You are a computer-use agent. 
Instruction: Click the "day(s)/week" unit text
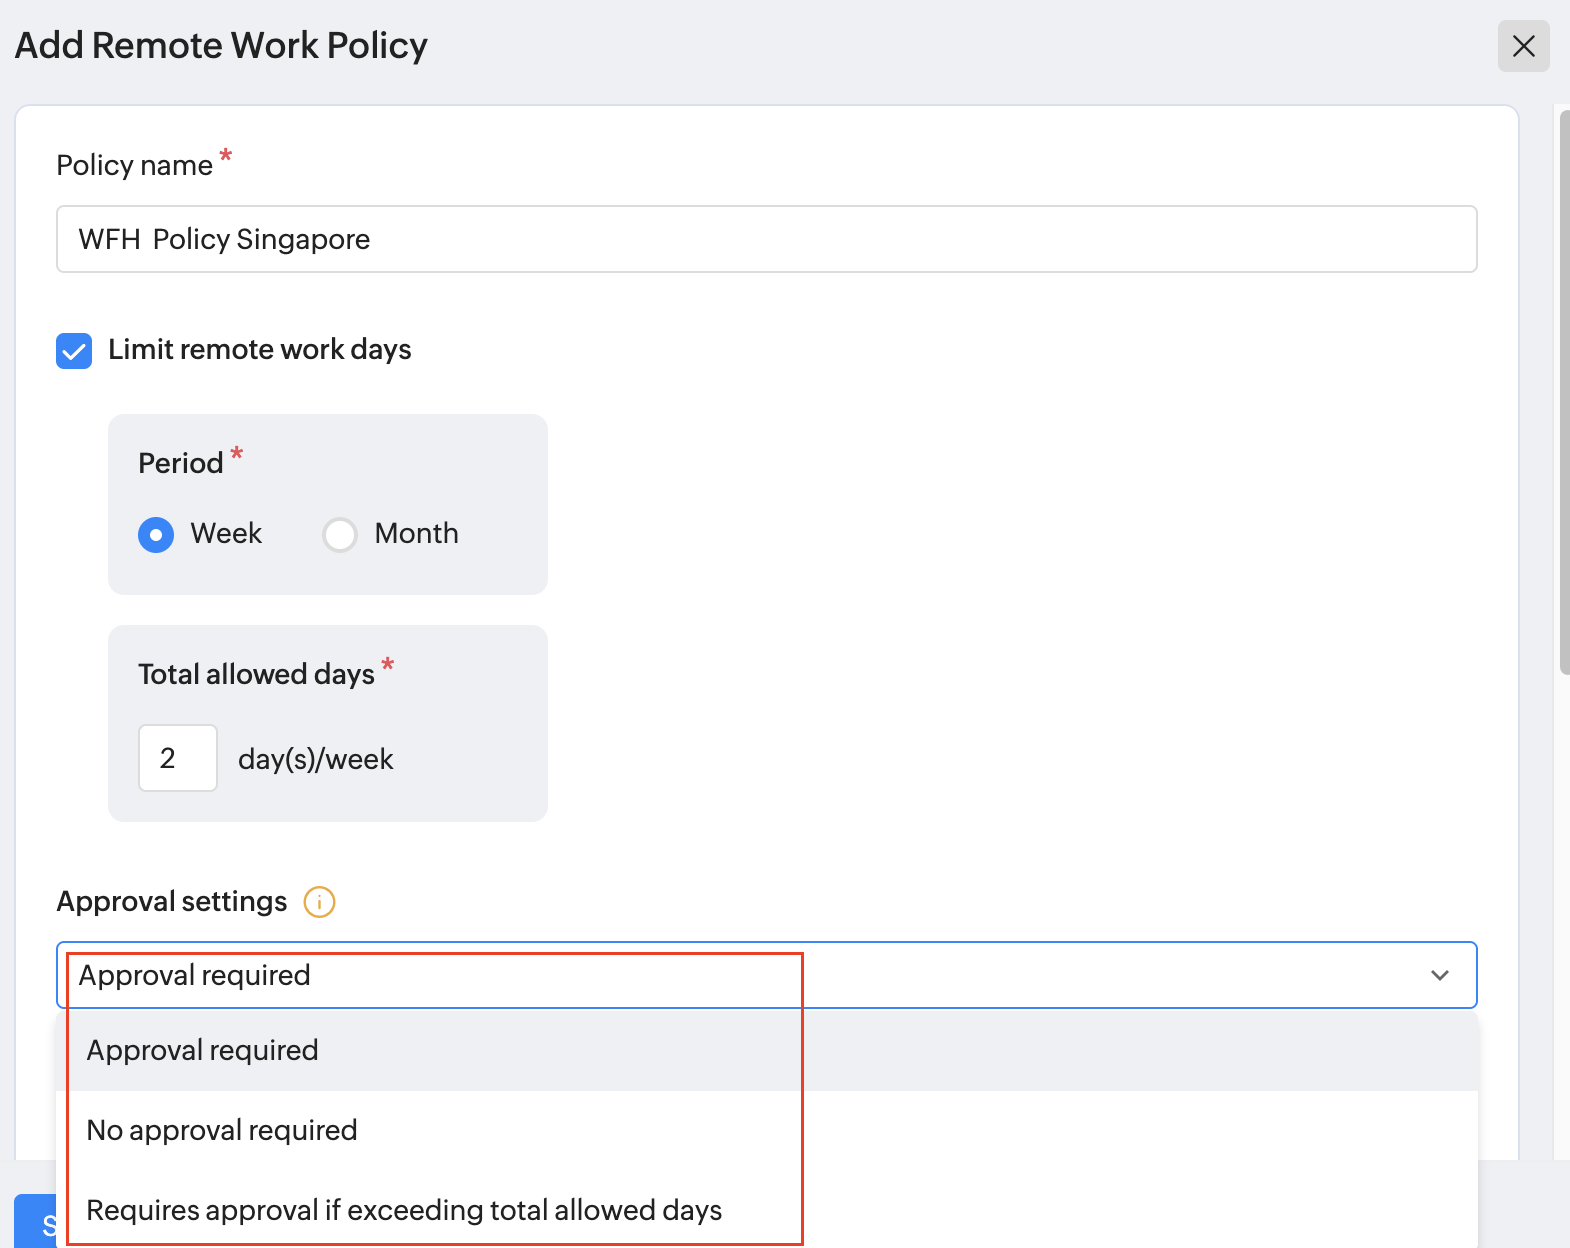[x=316, y=760]
